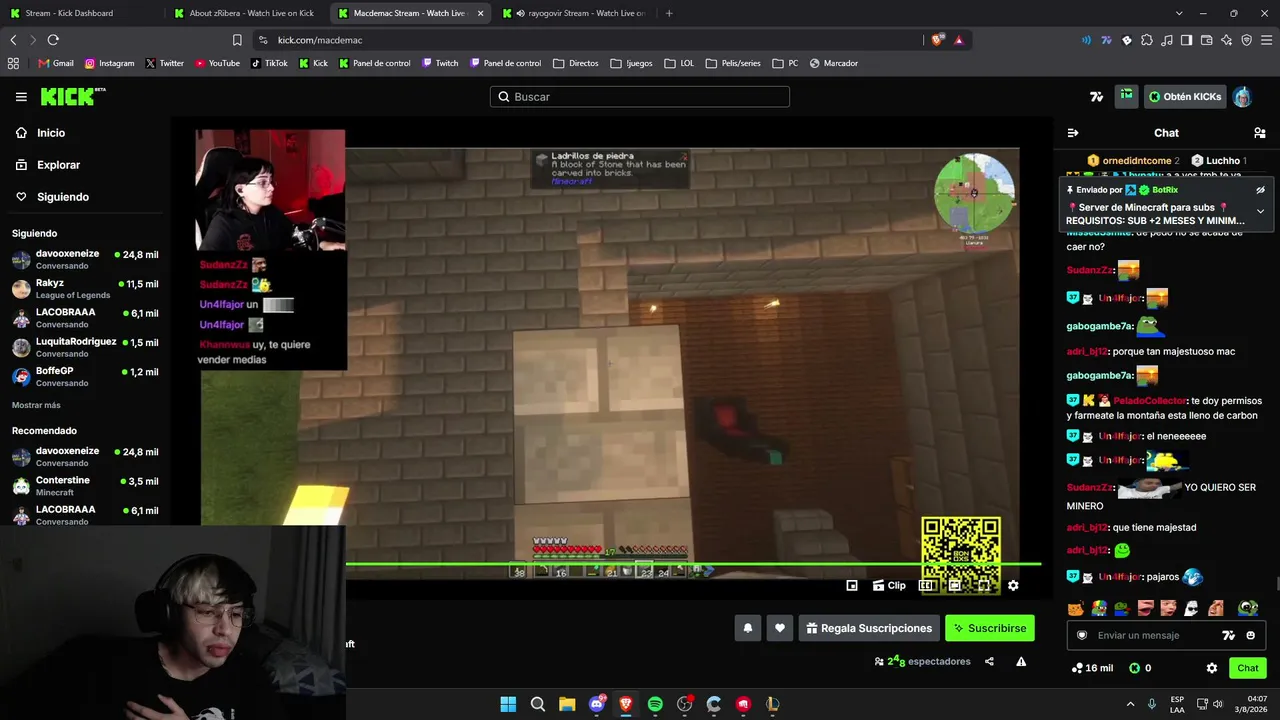Open LuquitaRodriguez channel in sidebar
Viewport: 1280px width, 720px height.
pyautogui.click(x=85, y=347)
